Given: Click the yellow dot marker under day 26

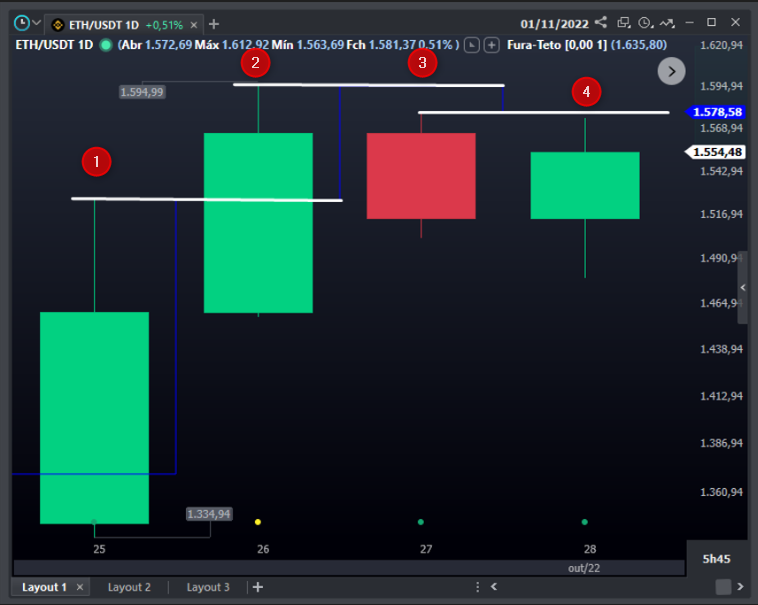Looking at the screenshot, I should point(258,522).
